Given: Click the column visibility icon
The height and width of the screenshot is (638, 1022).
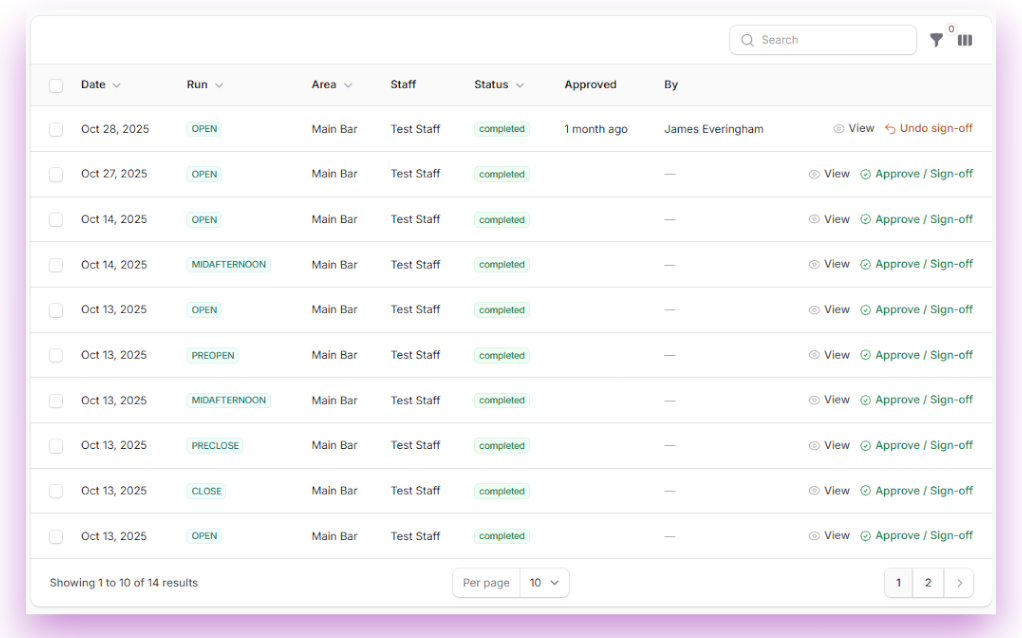Looking at the screenshot, I should pyautogui.click(x=964, y=40).
